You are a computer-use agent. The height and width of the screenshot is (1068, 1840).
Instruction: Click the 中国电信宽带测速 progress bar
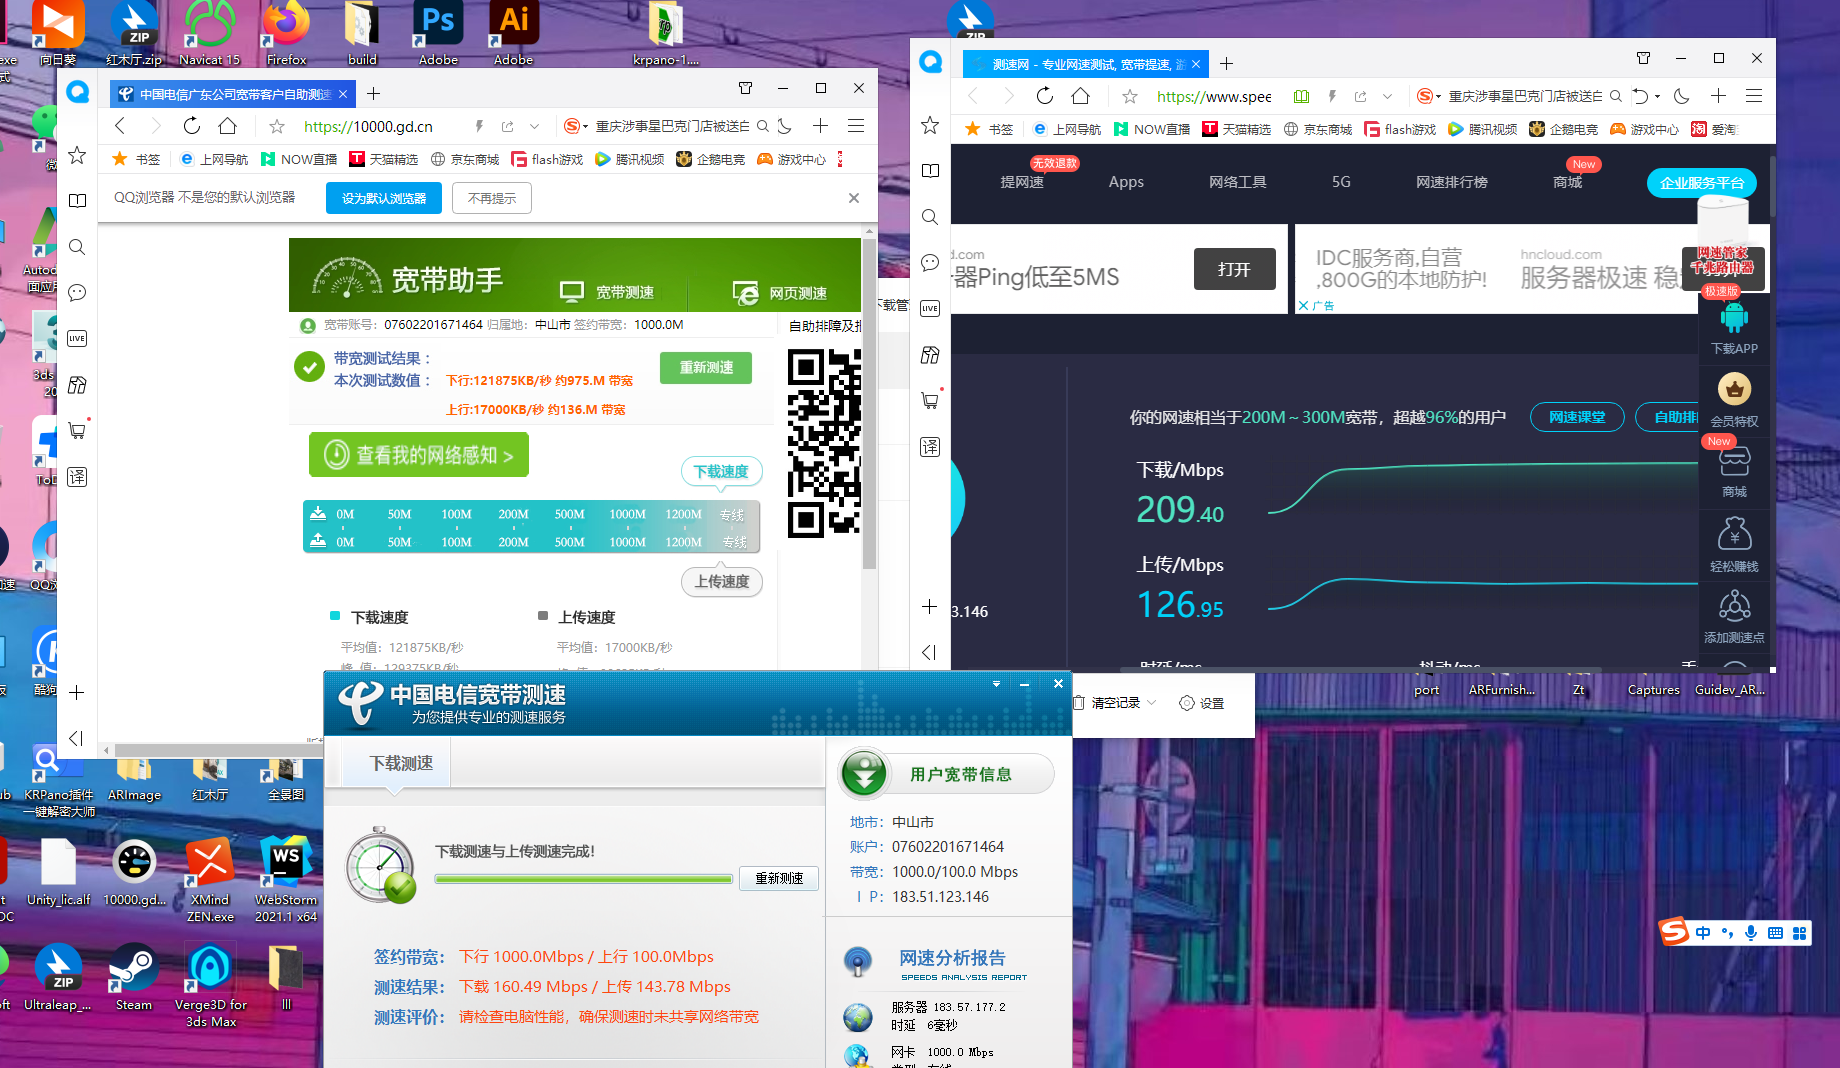[x=584, y=879]
